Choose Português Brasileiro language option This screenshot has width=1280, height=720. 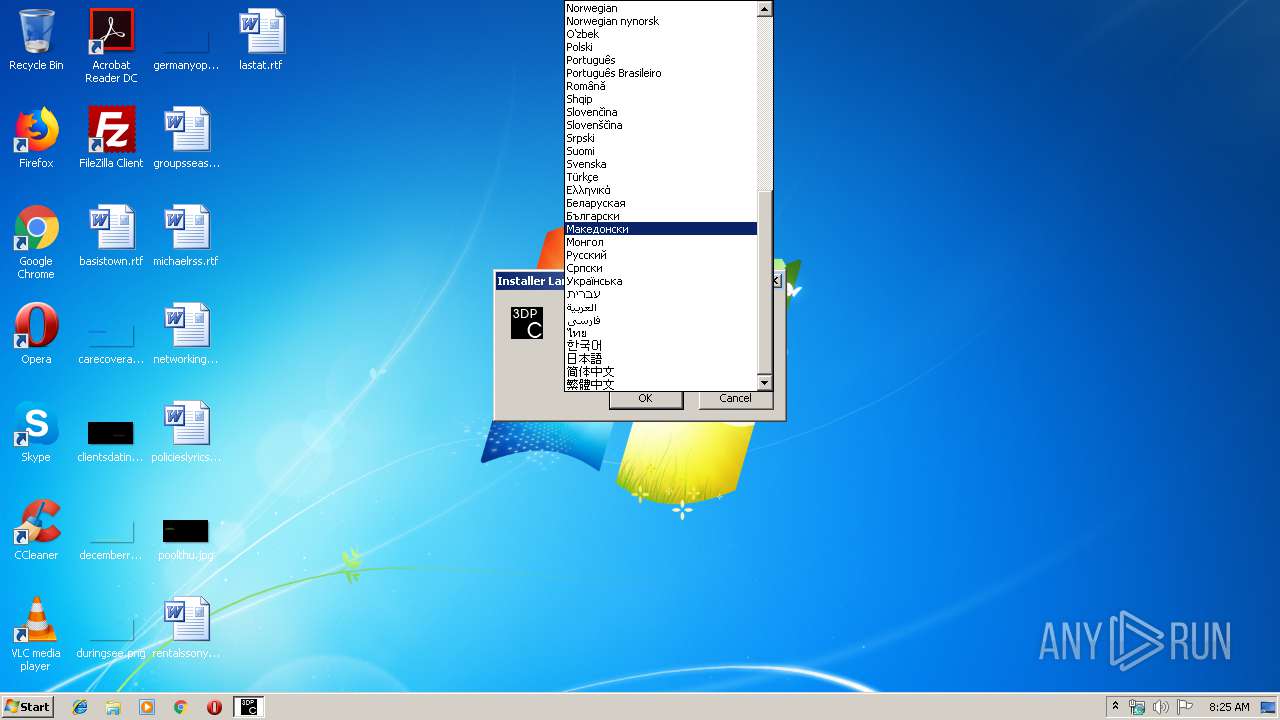point(661,73)
